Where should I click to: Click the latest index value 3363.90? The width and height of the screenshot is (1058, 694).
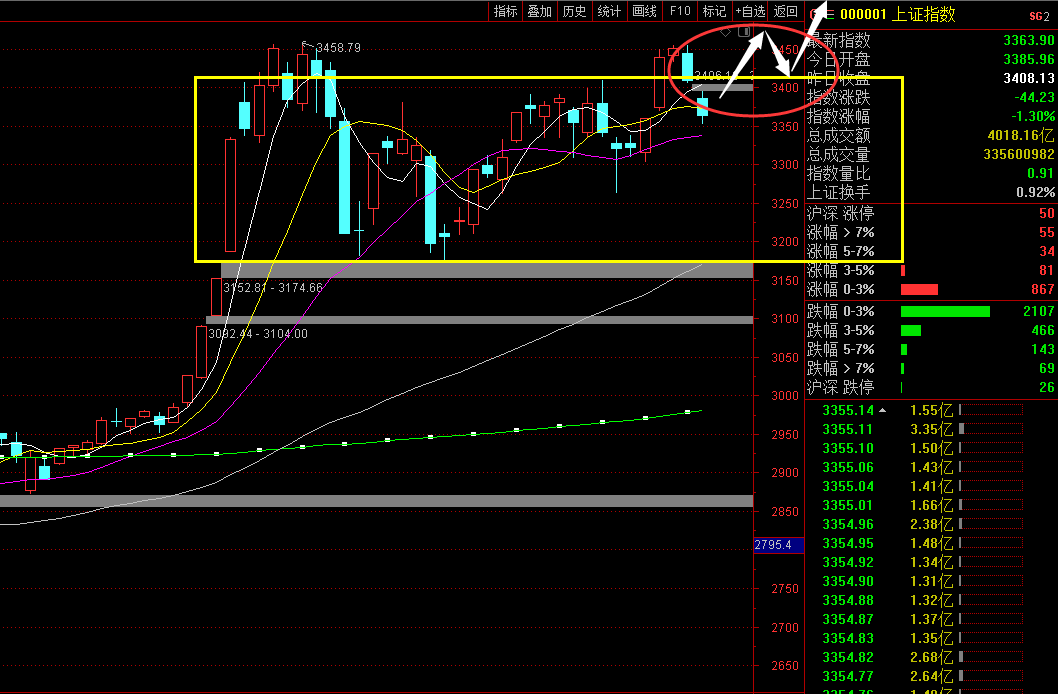point(1029,40)
